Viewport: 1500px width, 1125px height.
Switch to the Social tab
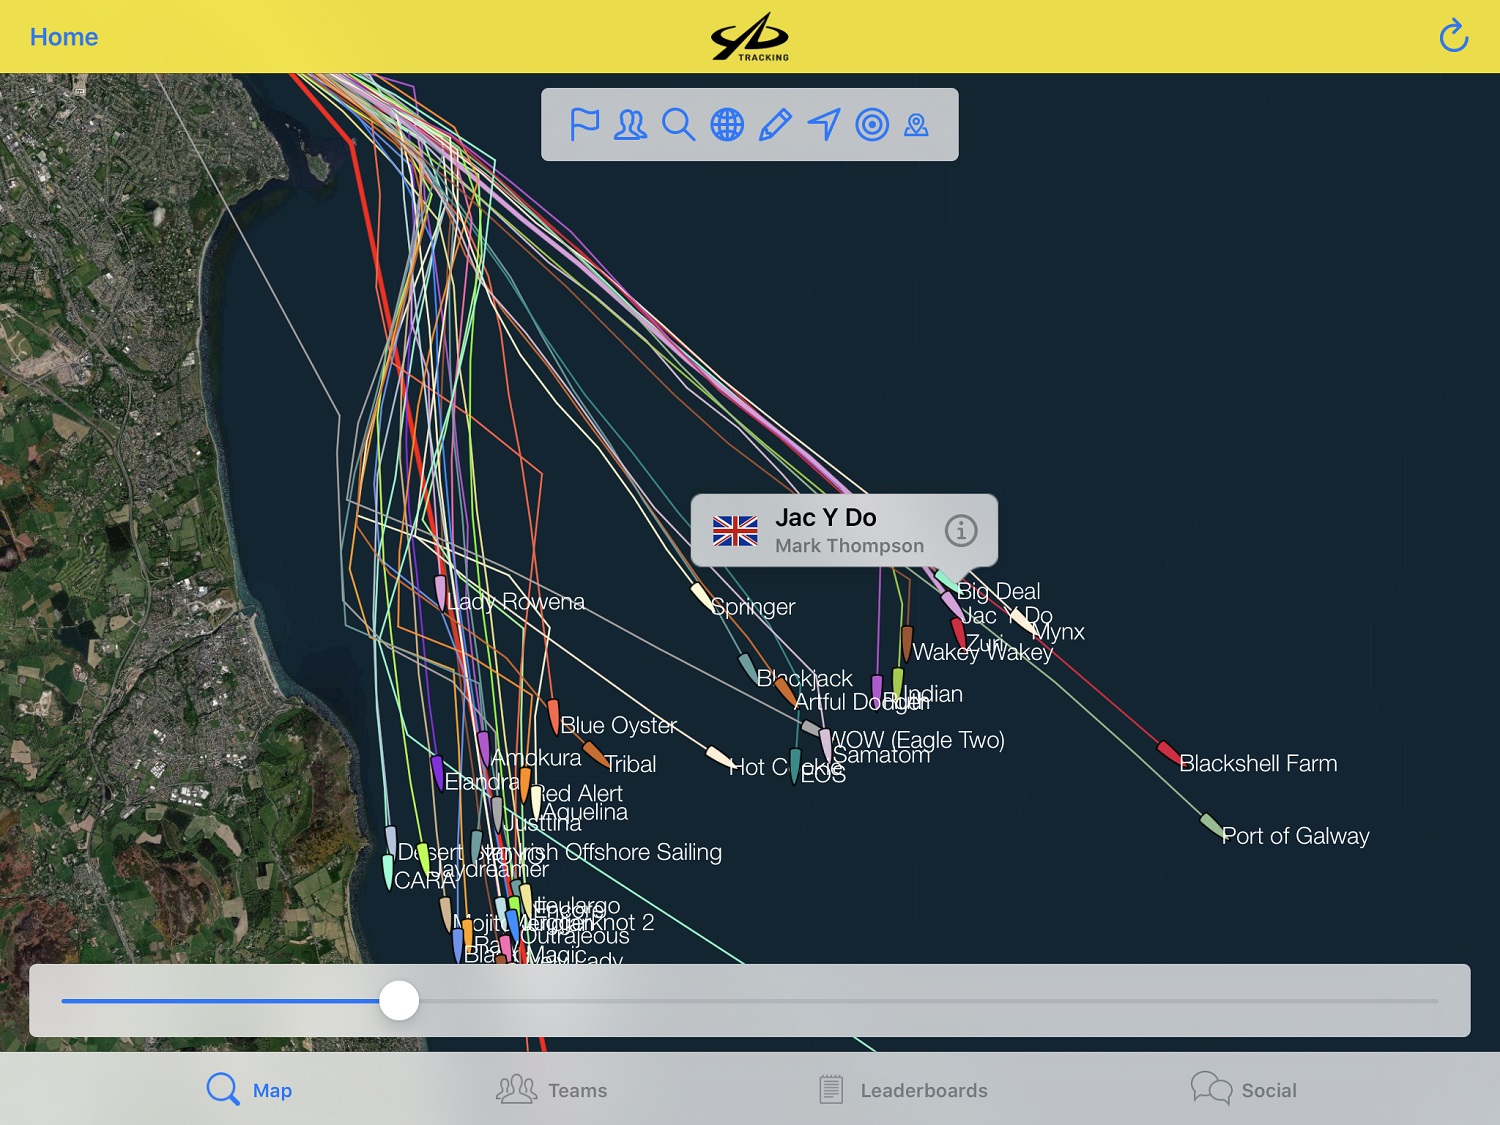1244,1089
